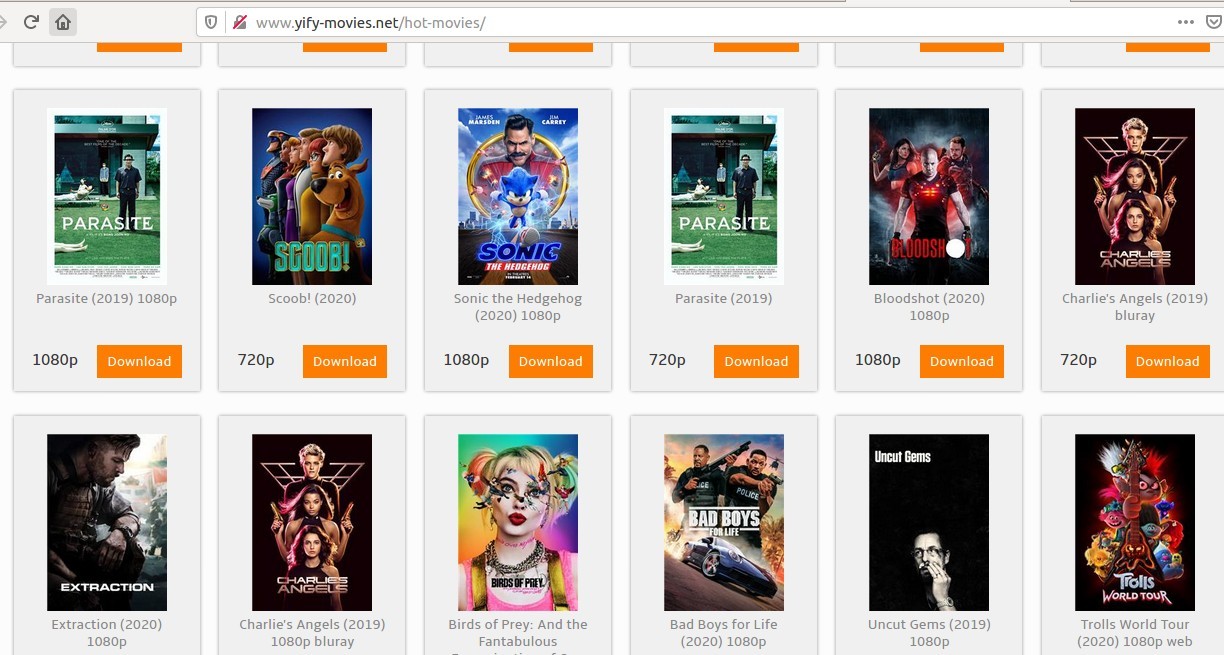The height and width of the screenshot is (655, 1224).
Task: Open the 'Charlie's Angels (2019) 1080p bluray' title
Action: [312, 633]
